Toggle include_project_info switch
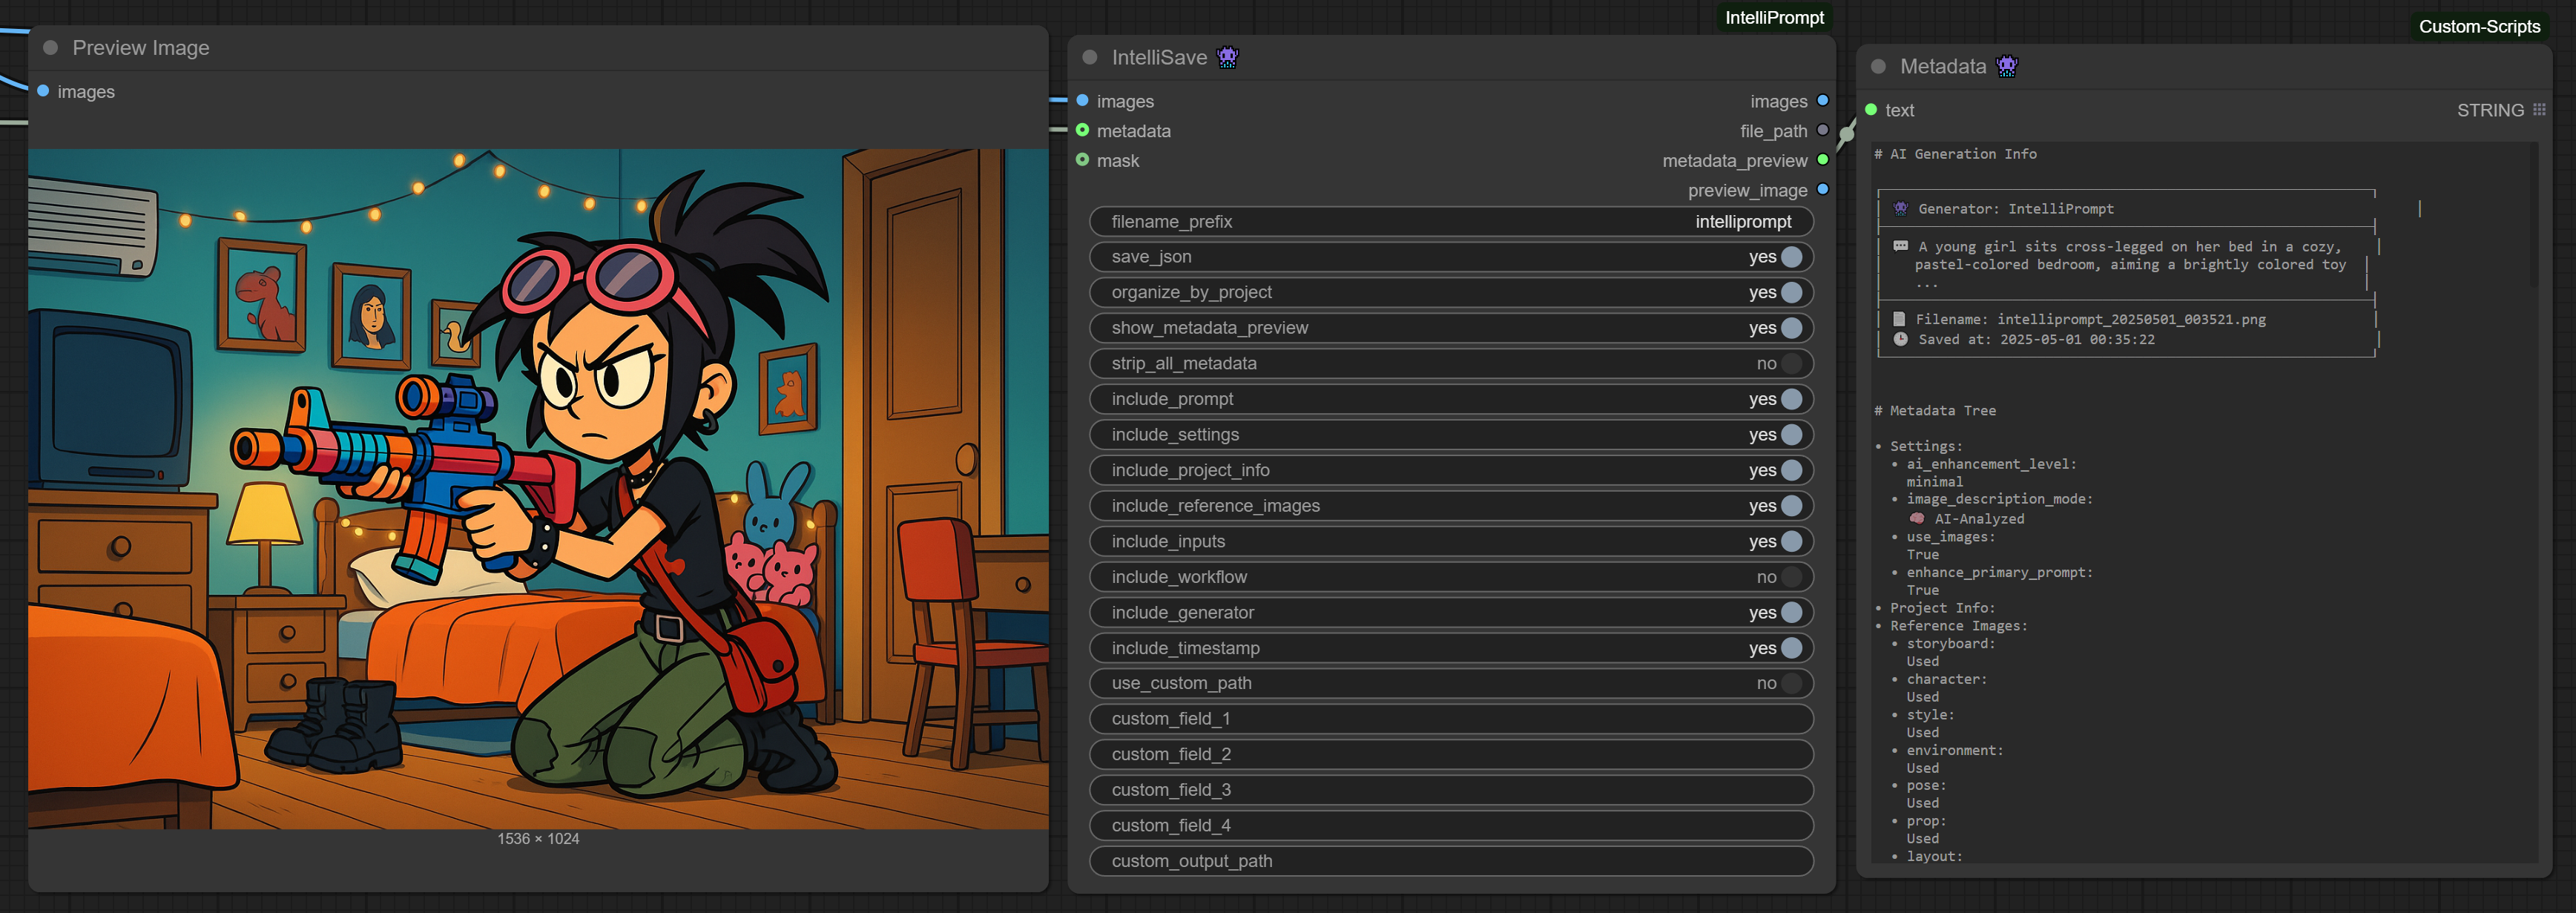Image resolution: width=2576 pixels, height=913 pixels. point(1791,470)
